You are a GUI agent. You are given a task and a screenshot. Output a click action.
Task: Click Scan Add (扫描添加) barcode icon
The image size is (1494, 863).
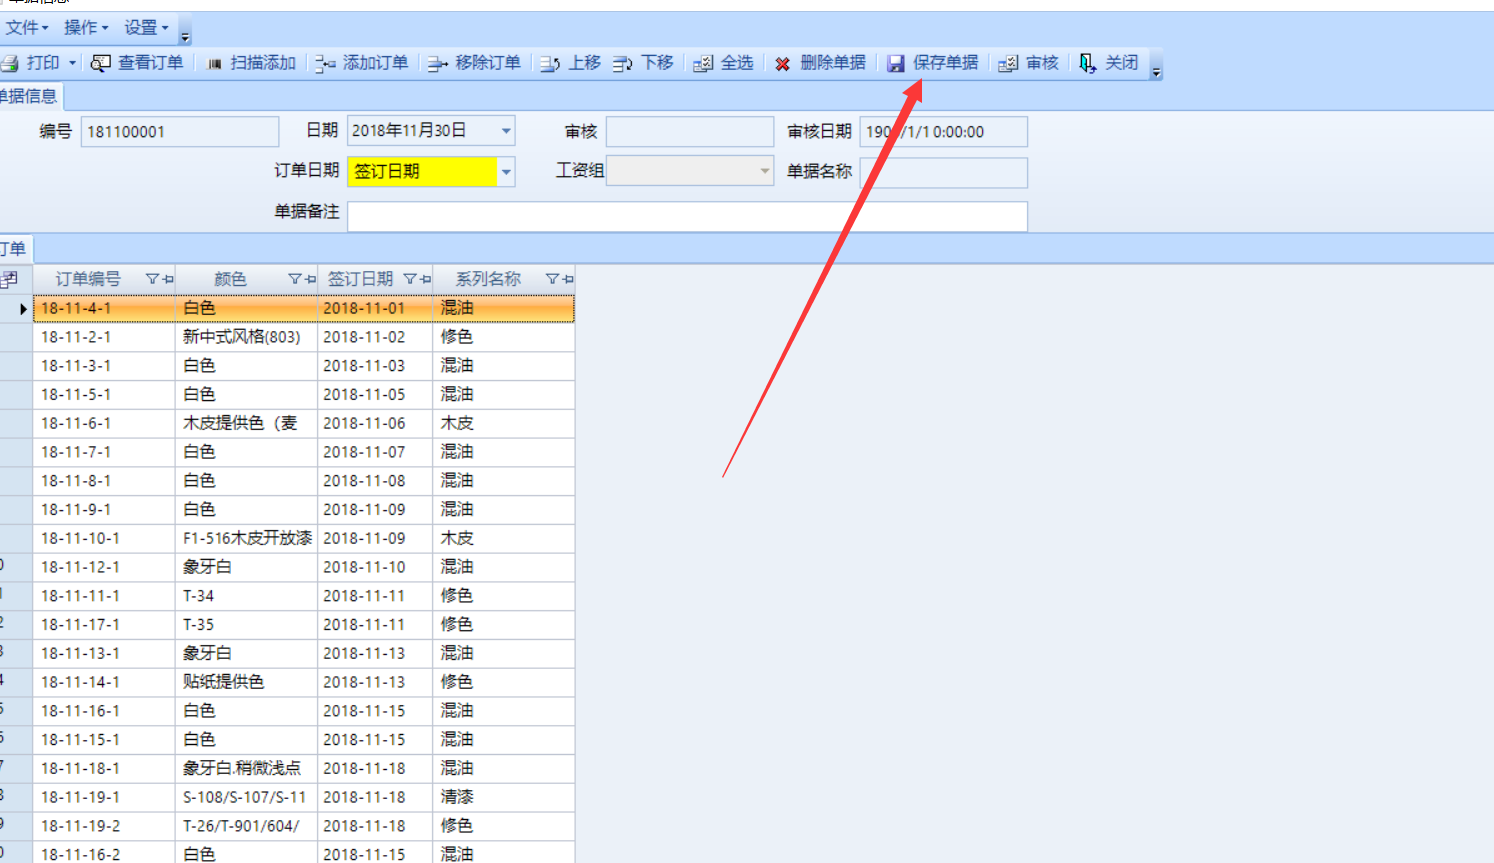[x=214, y=63]
